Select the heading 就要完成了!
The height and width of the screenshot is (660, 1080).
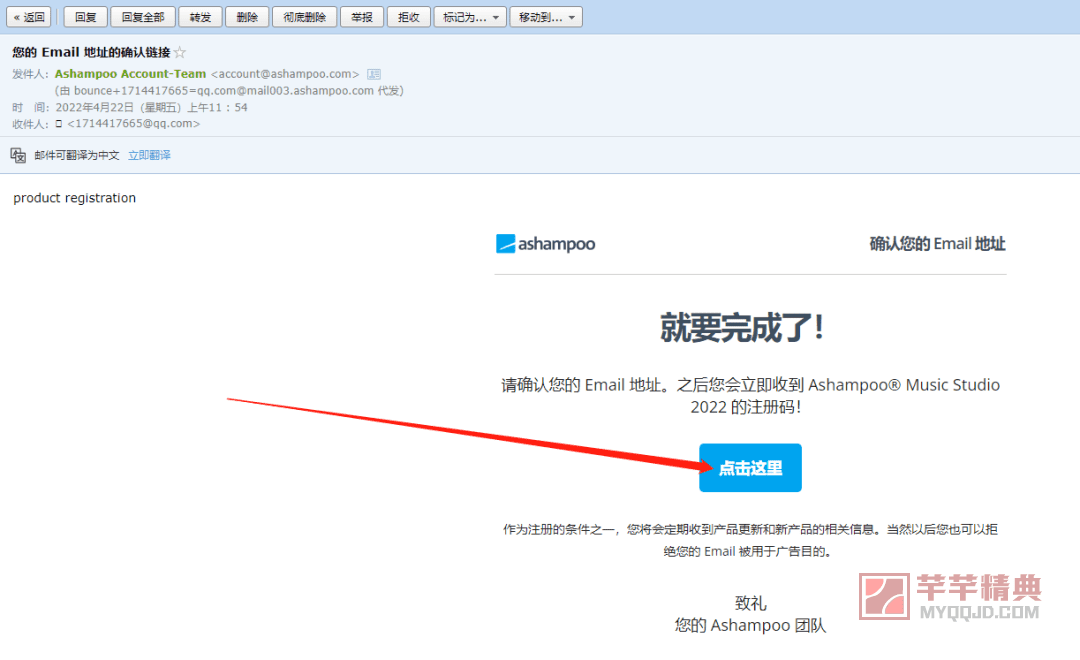[x=742, y=327]
